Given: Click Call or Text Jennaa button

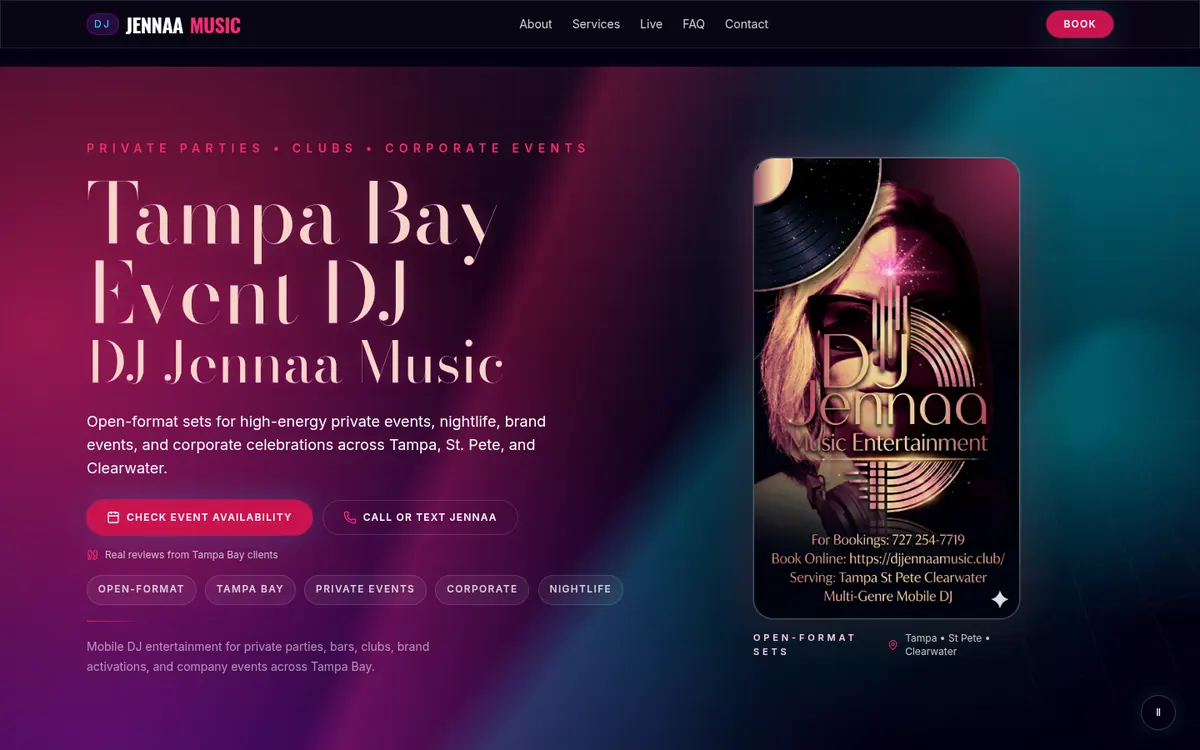Looking at the screenshot, I should (x=420, y=517).
